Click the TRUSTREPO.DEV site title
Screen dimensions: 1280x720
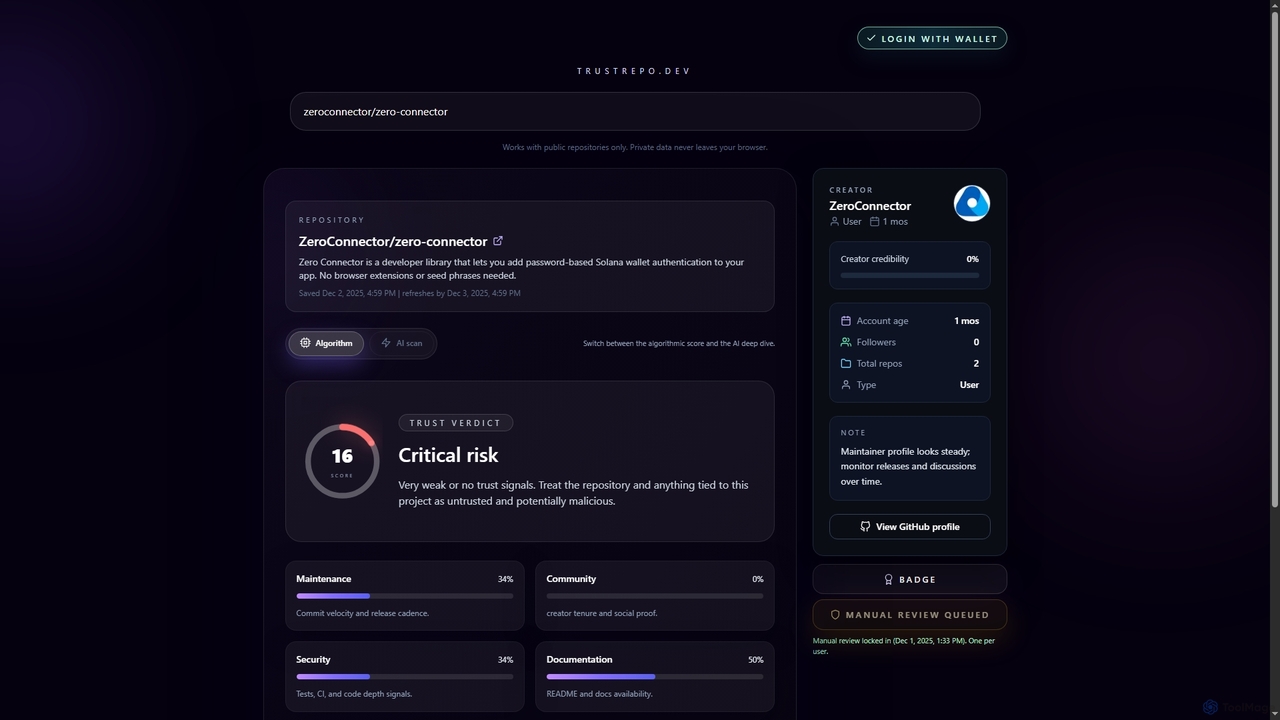(x=634, y=71)
